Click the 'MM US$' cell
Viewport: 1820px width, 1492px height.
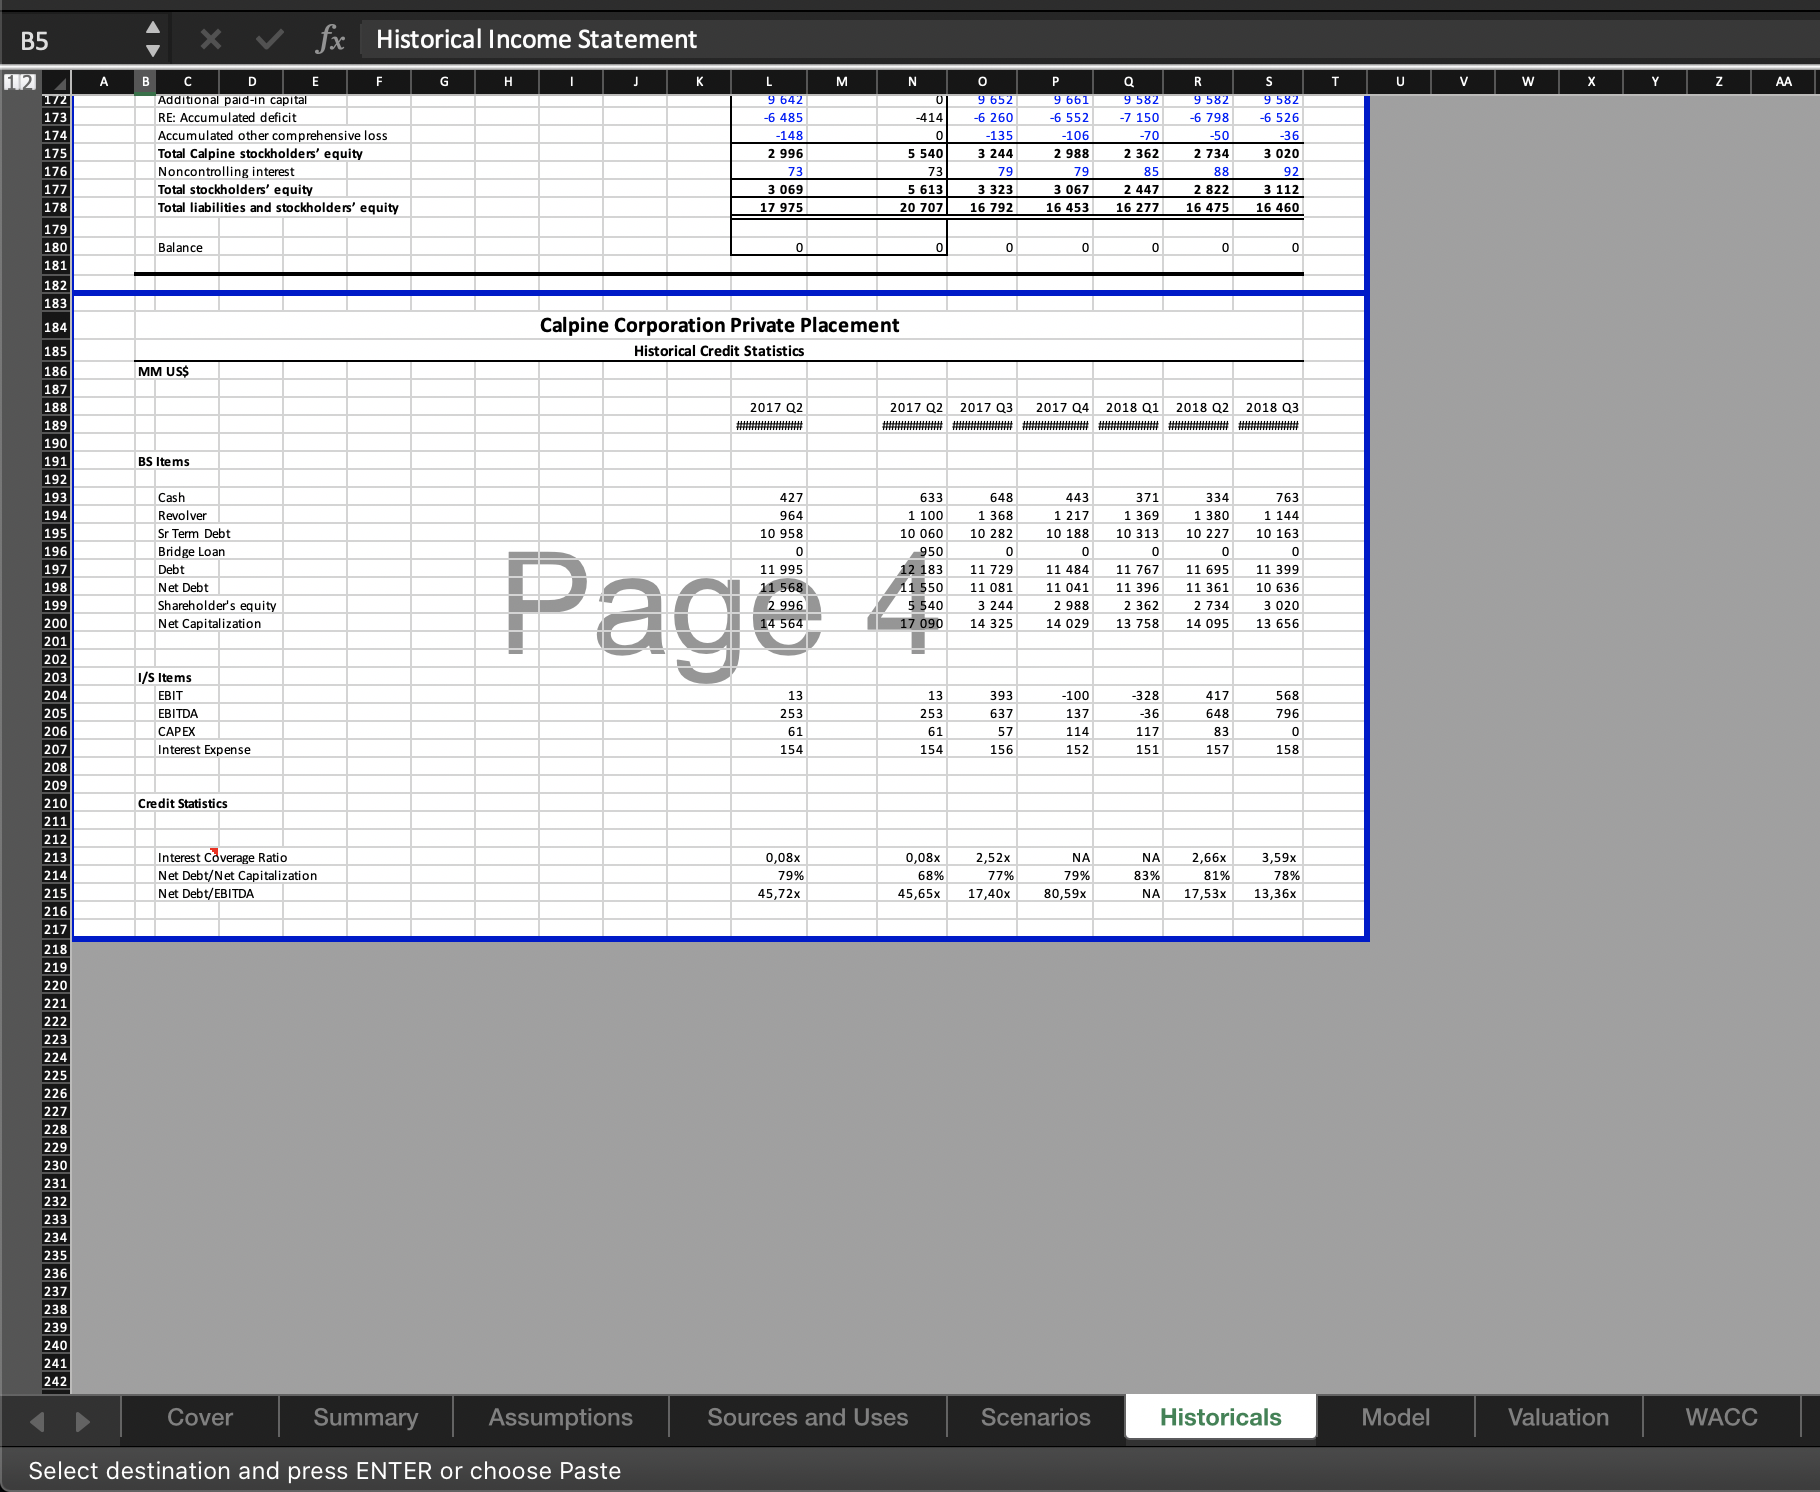click(163, 371)
